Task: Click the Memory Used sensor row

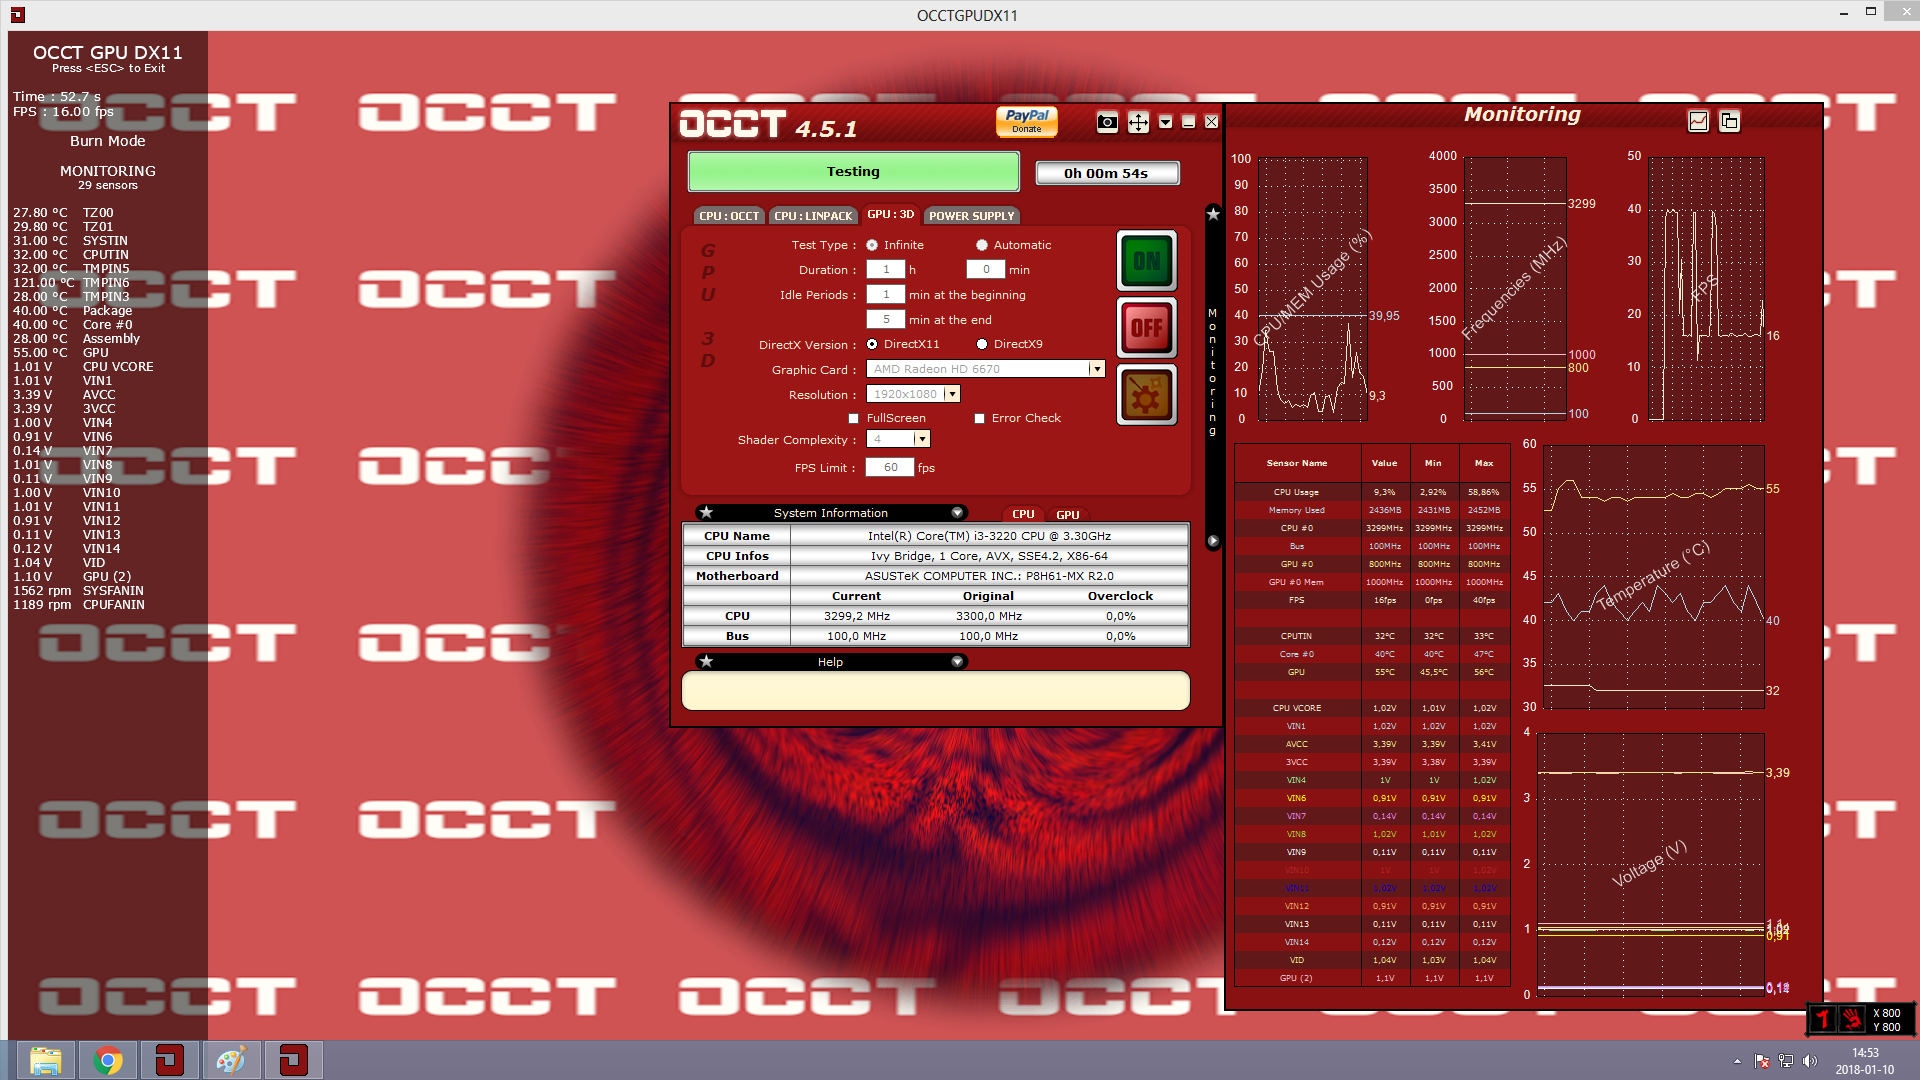Action: click(1372, 510)
